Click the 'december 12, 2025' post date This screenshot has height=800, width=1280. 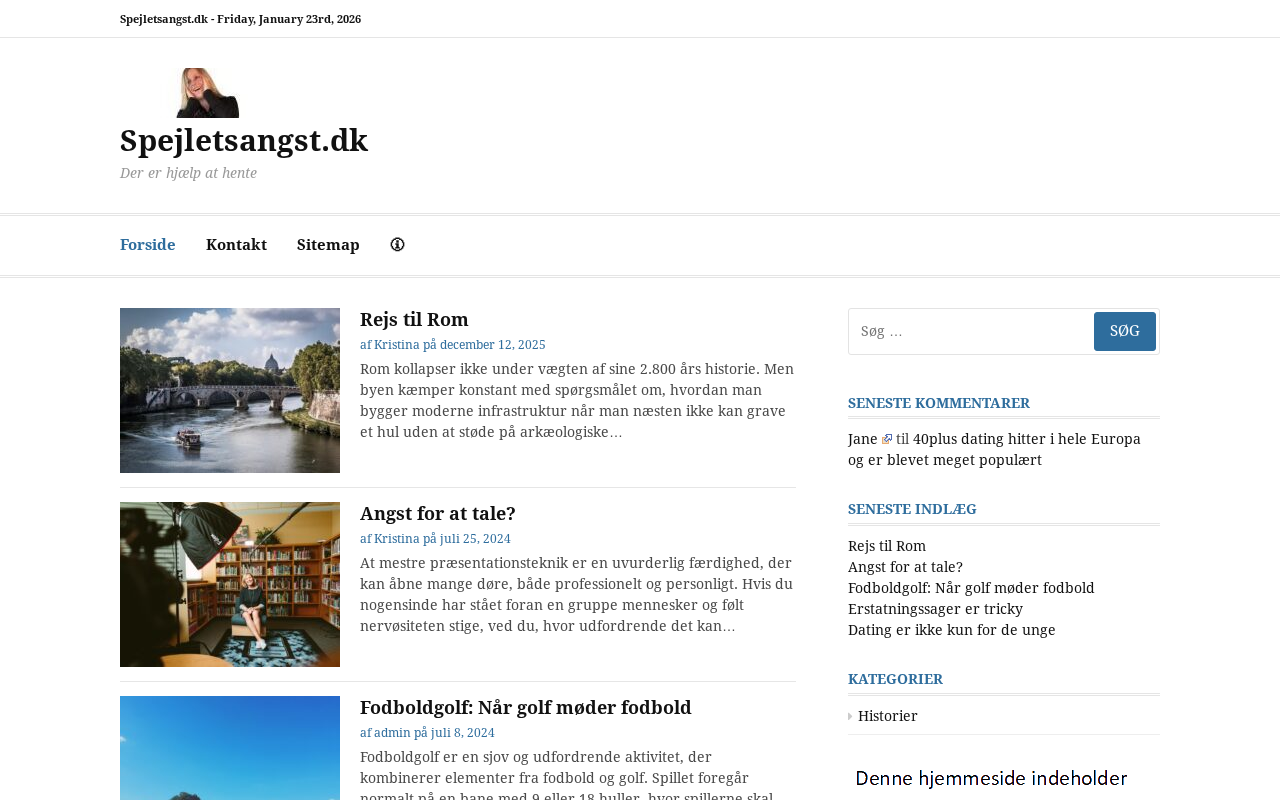click(x=493, y=345)
